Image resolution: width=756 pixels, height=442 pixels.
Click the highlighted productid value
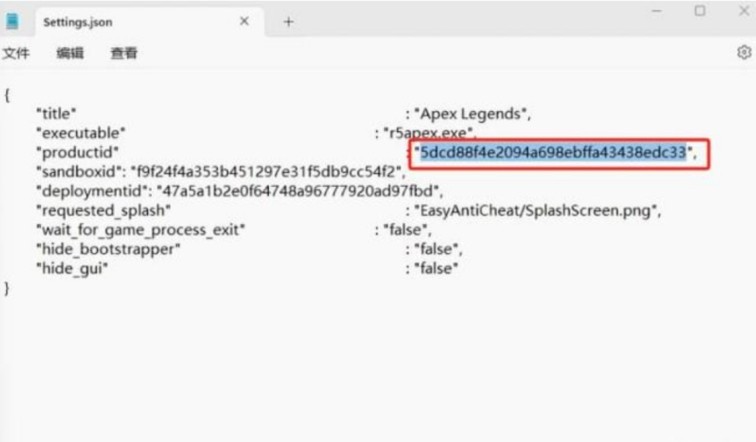click(553, 152)
